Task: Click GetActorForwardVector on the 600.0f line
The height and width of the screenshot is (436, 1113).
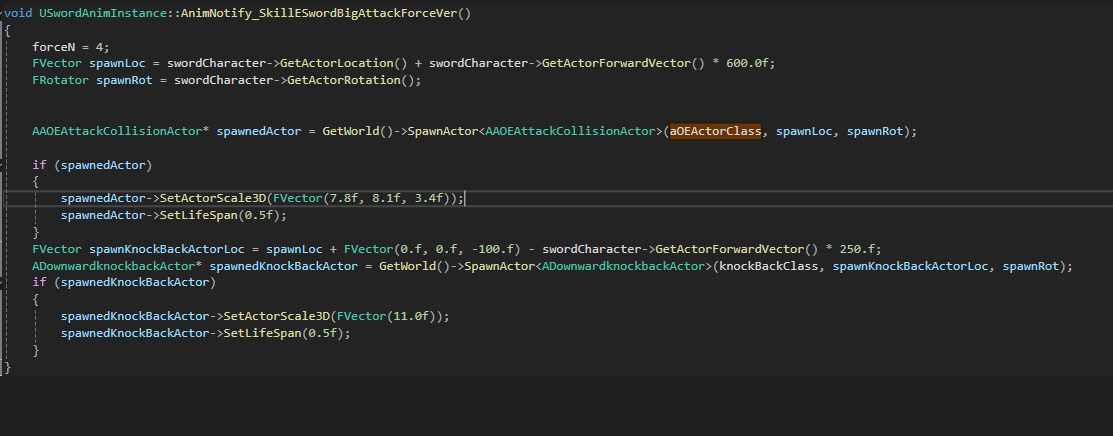Action: pos(616,63)
